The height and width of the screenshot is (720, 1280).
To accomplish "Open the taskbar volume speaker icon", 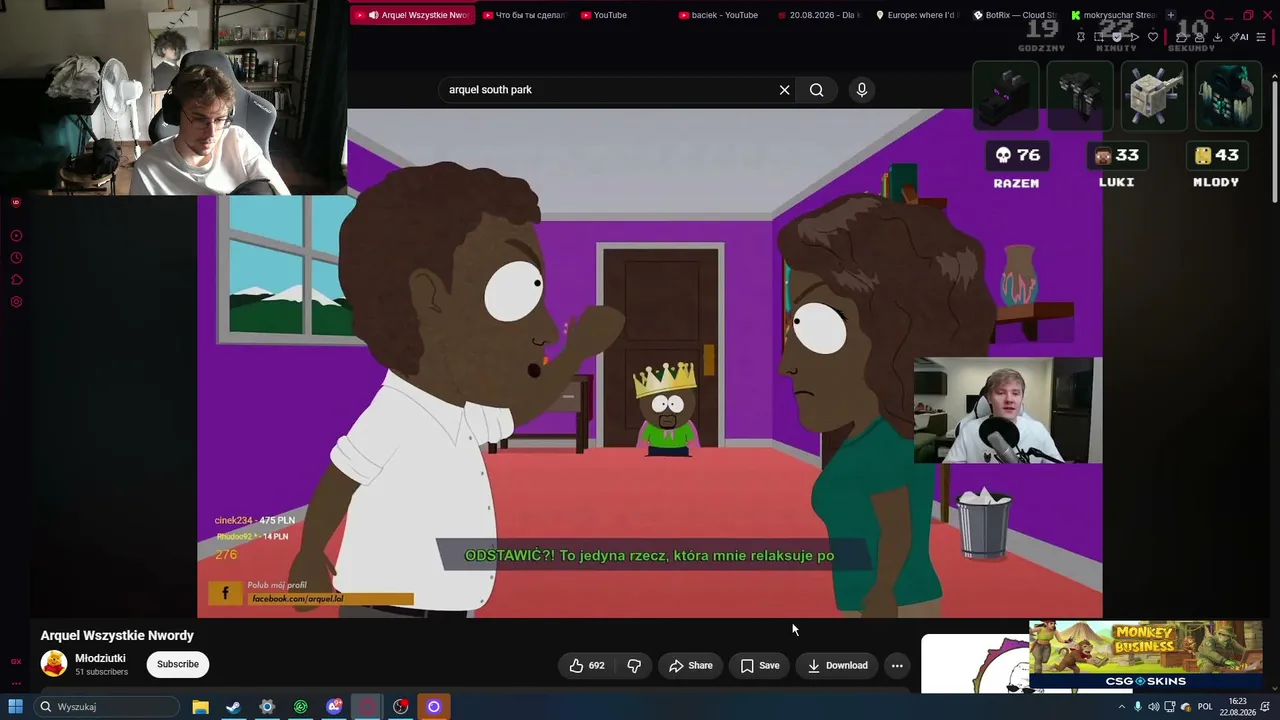I will pyautogui.click(x=1153, y=707).
